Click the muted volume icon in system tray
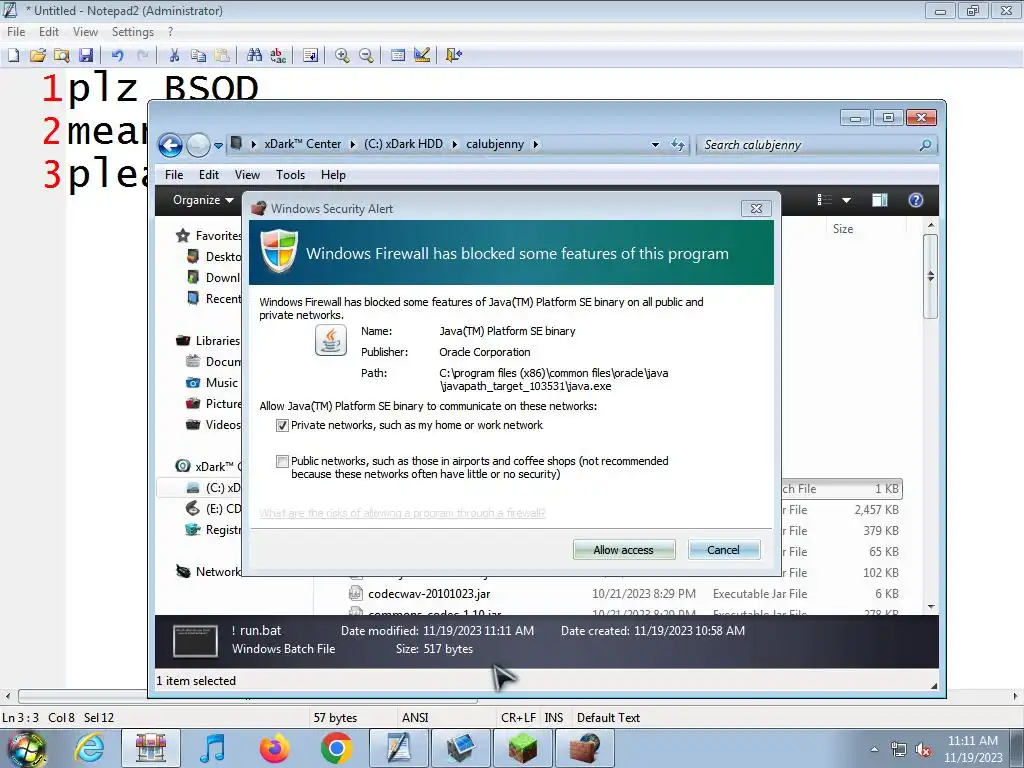This screenshot has width=1024, height=768. pyautogui.click(x=923, y=750)
